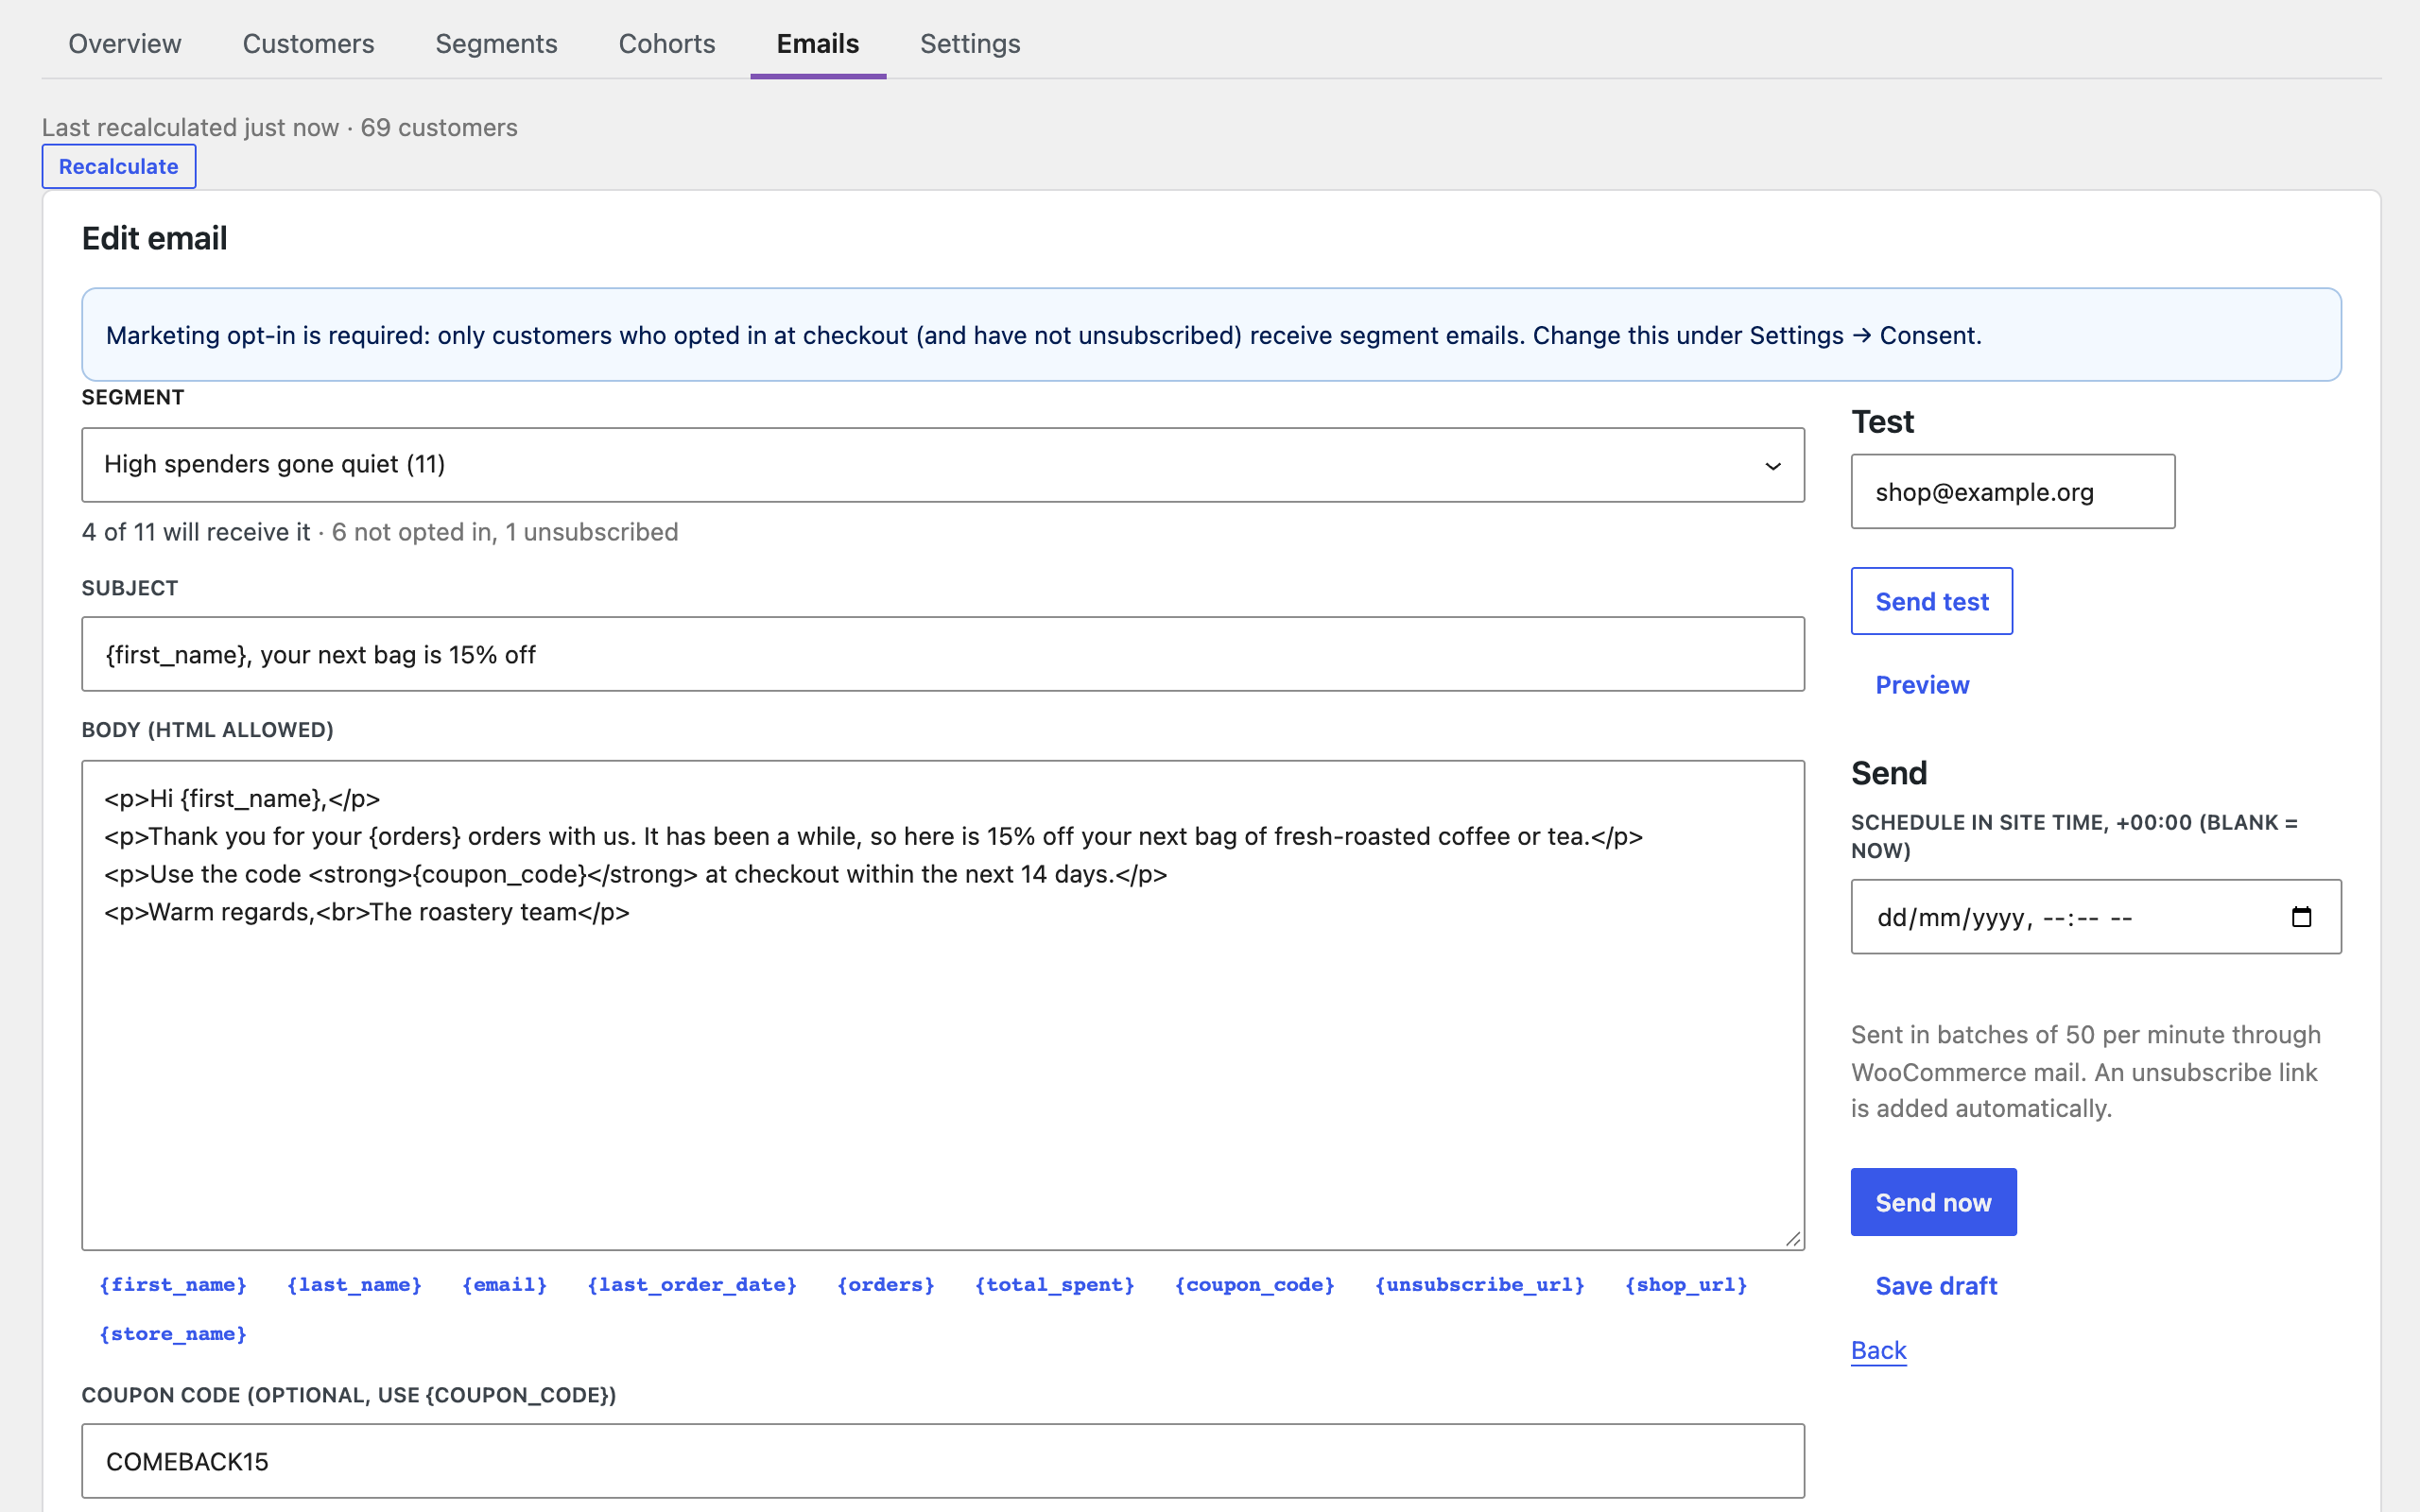This screenshot has width=2420, height=1512.
Task: Click '4 of 11 will receive it' text
Action: (196, 532)
